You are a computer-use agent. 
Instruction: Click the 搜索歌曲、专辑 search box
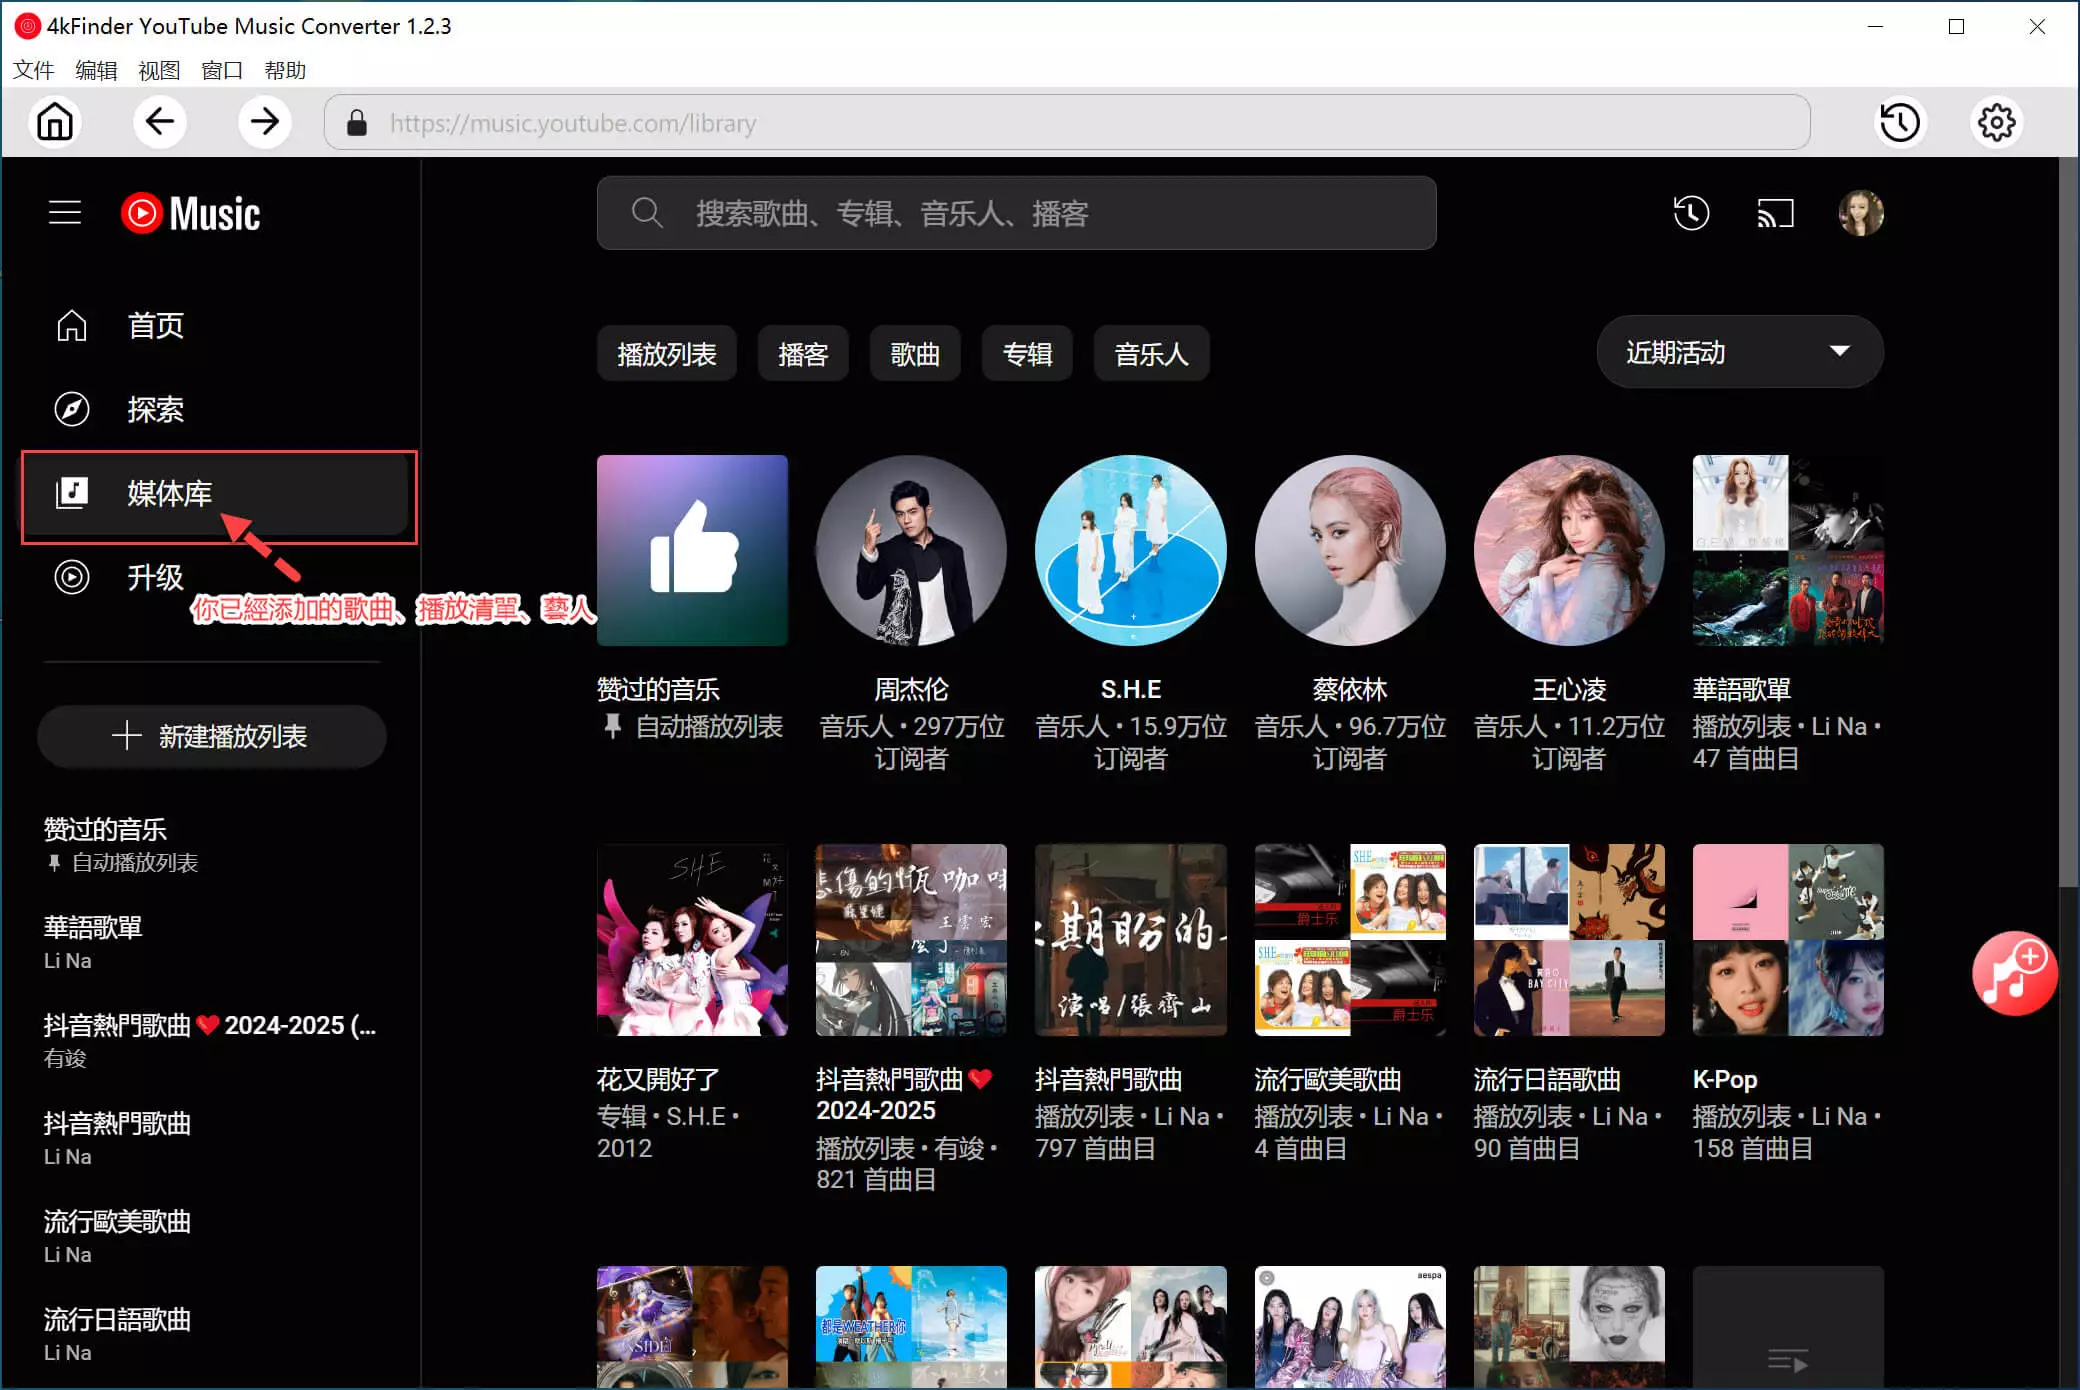(1017, 213)
